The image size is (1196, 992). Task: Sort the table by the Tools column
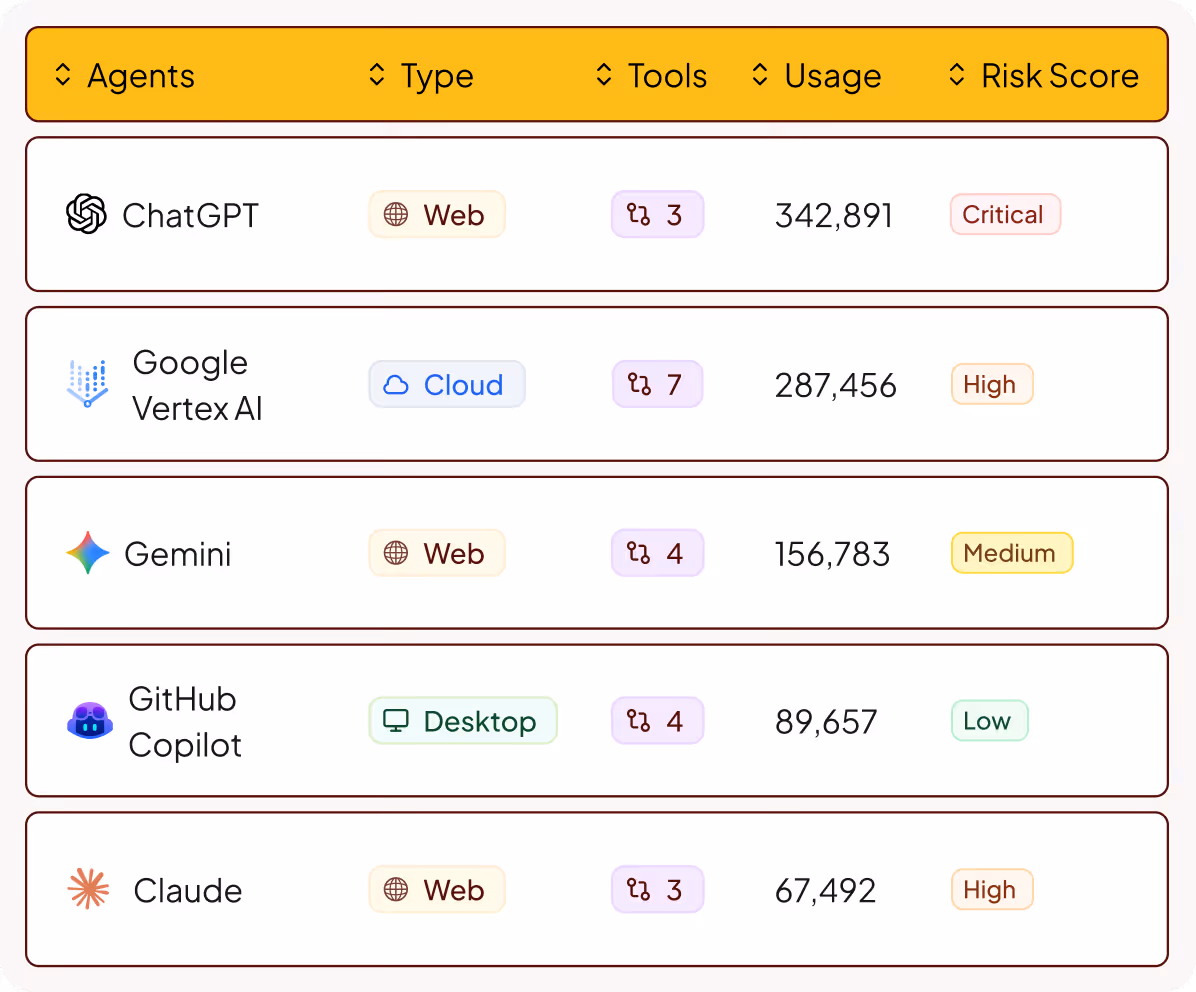(x=604, y=75)
